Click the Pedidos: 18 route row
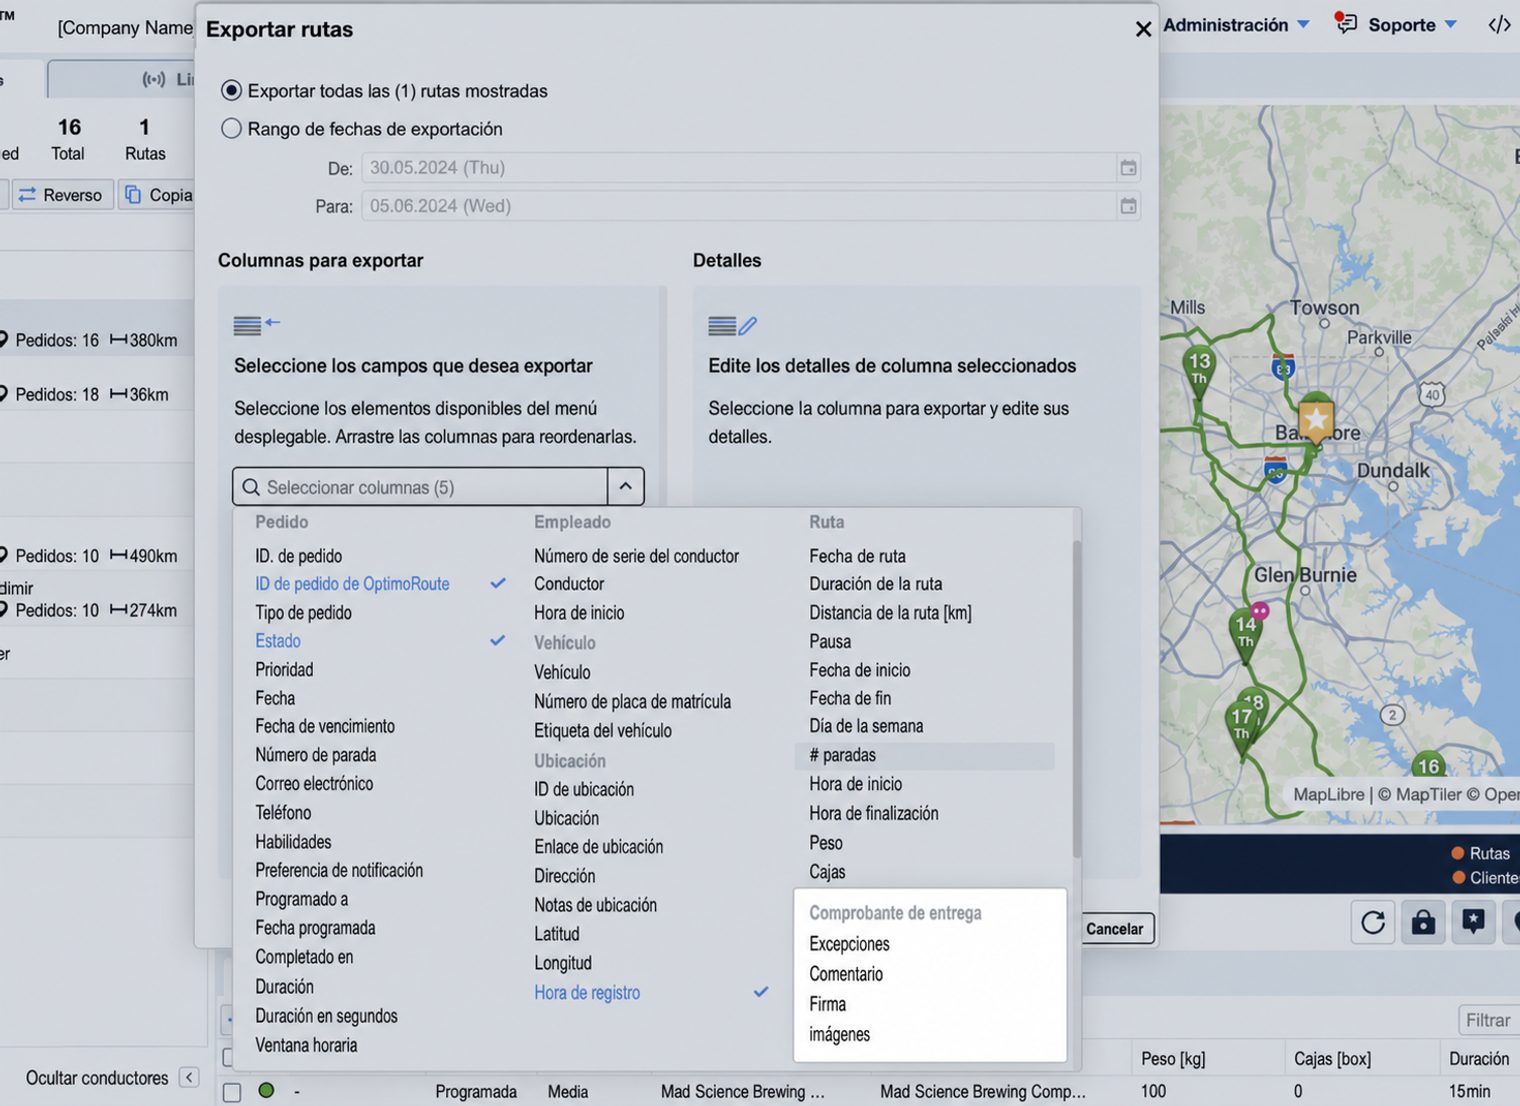This screenshot has height=1106, width=1520. (x=97, y=394)
